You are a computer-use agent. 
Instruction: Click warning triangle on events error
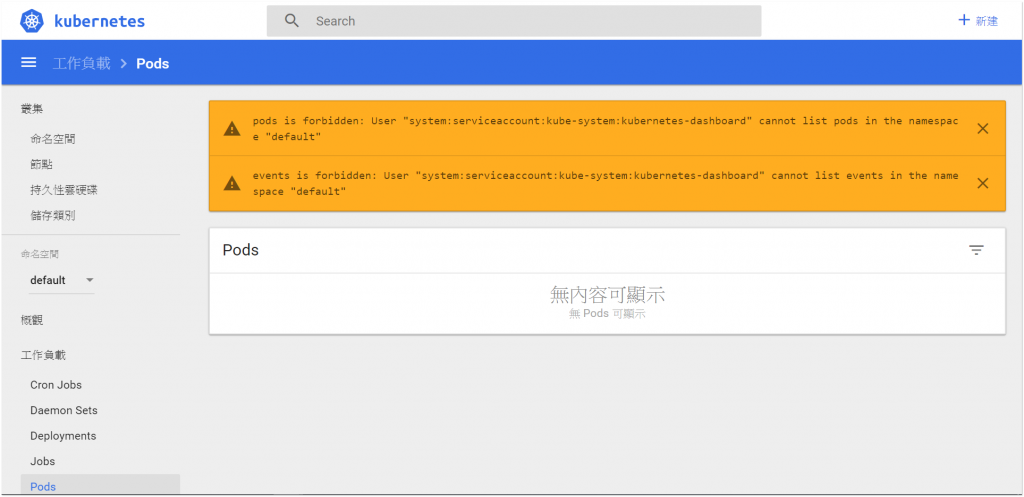[232, 184]
